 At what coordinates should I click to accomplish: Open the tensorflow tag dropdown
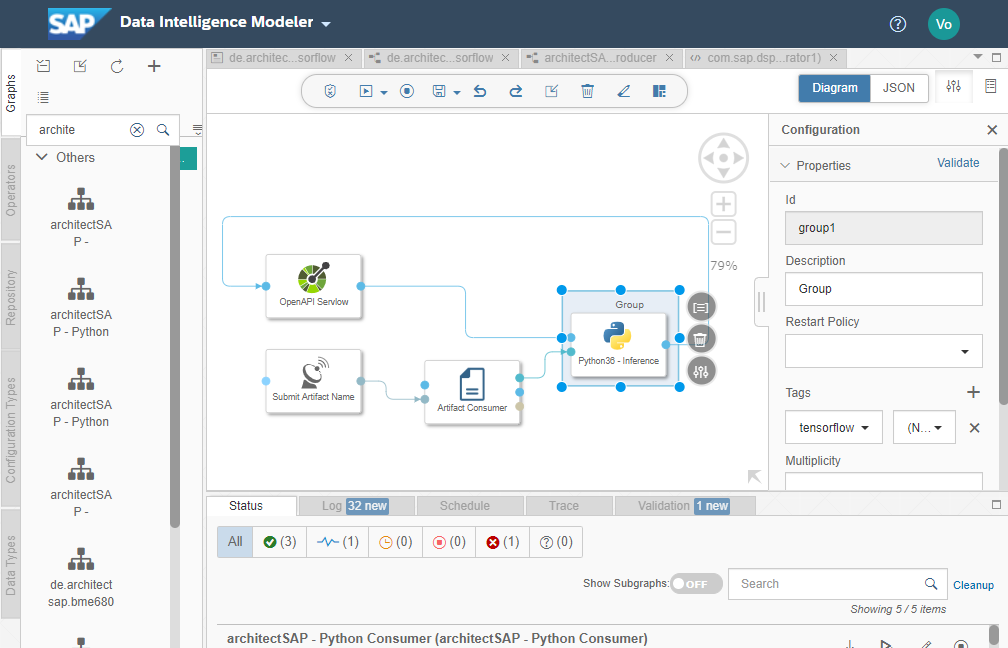pos(833,427)
